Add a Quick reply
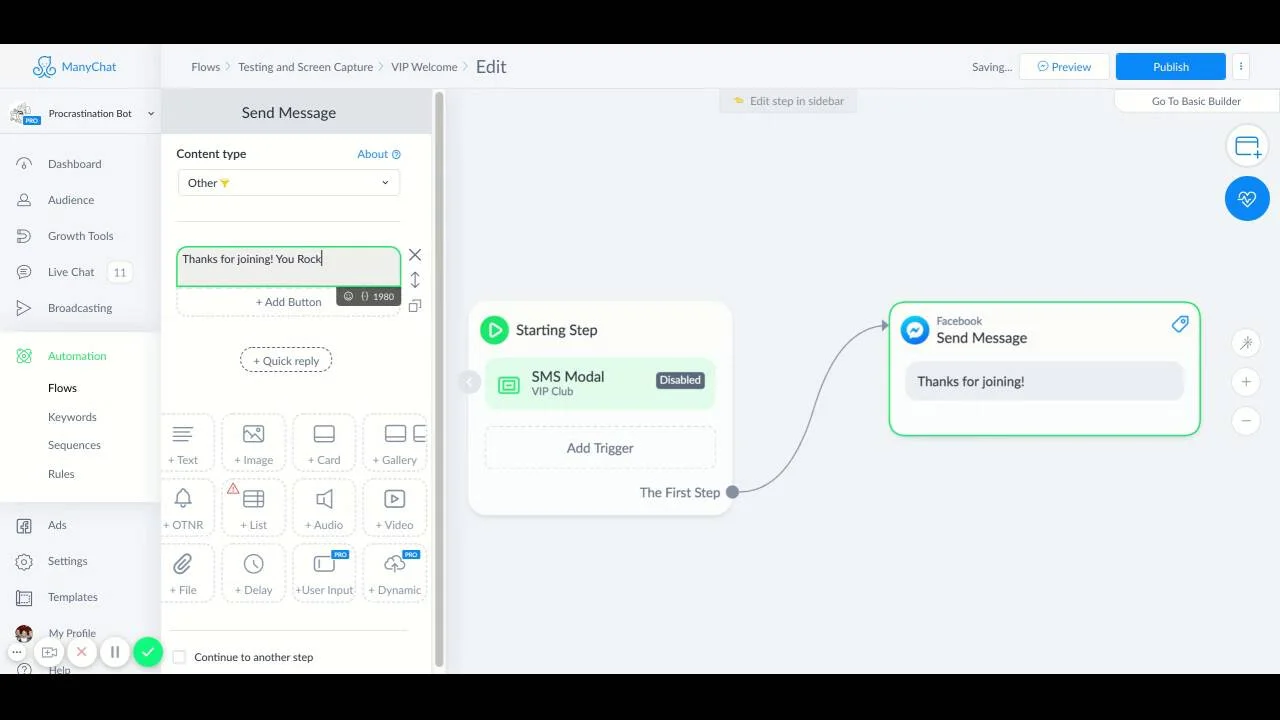Image resolution: width=1280 pixels, height=720 pixels. click(x=286, y=361)
